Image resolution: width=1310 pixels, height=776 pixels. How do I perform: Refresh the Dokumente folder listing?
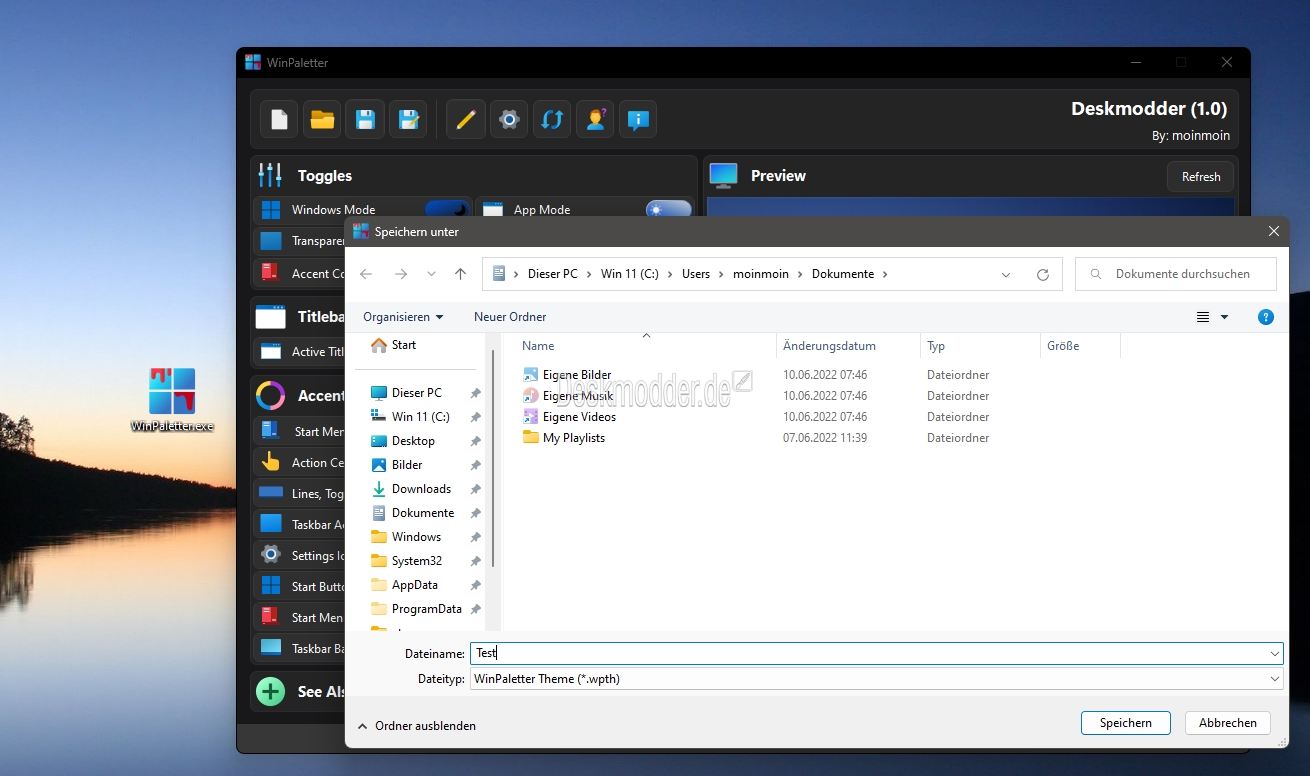coord(1043,274)
